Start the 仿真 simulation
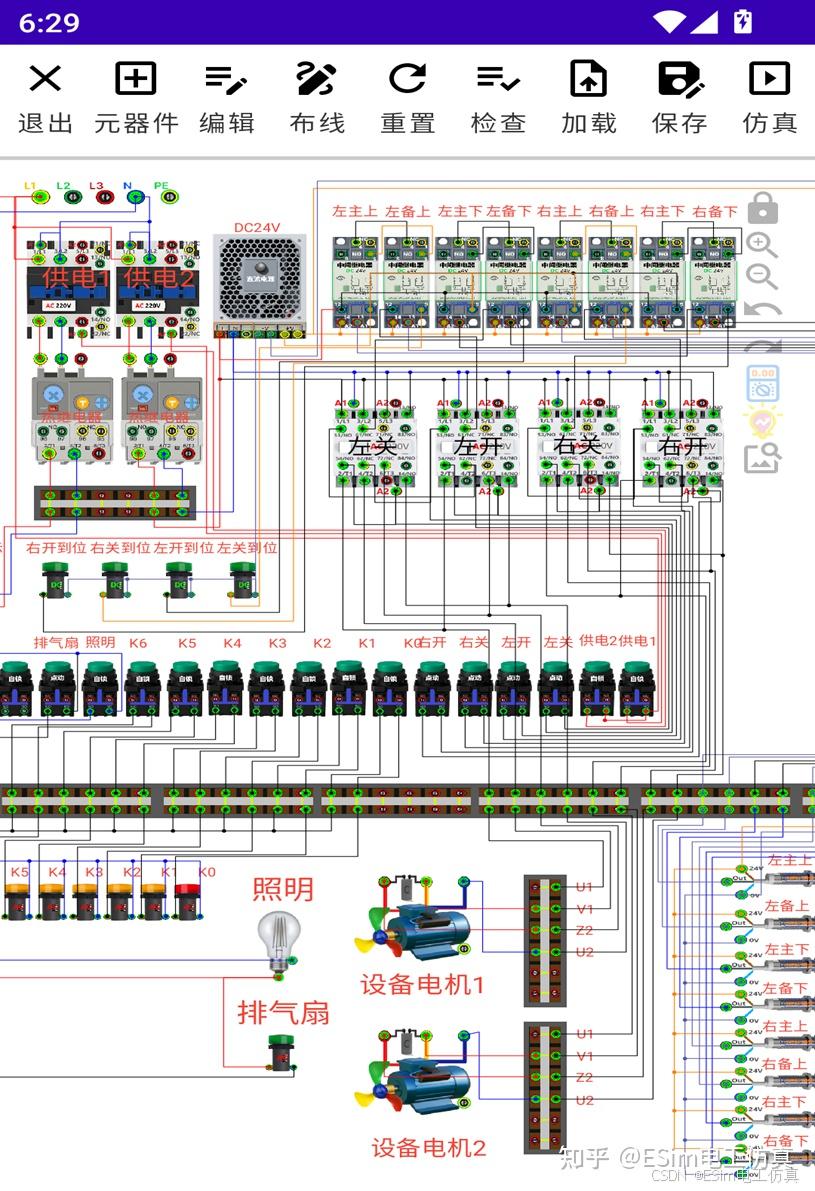Image resolution: width=815 pixels, height=1191 pixels. click(x=769, y=78)
